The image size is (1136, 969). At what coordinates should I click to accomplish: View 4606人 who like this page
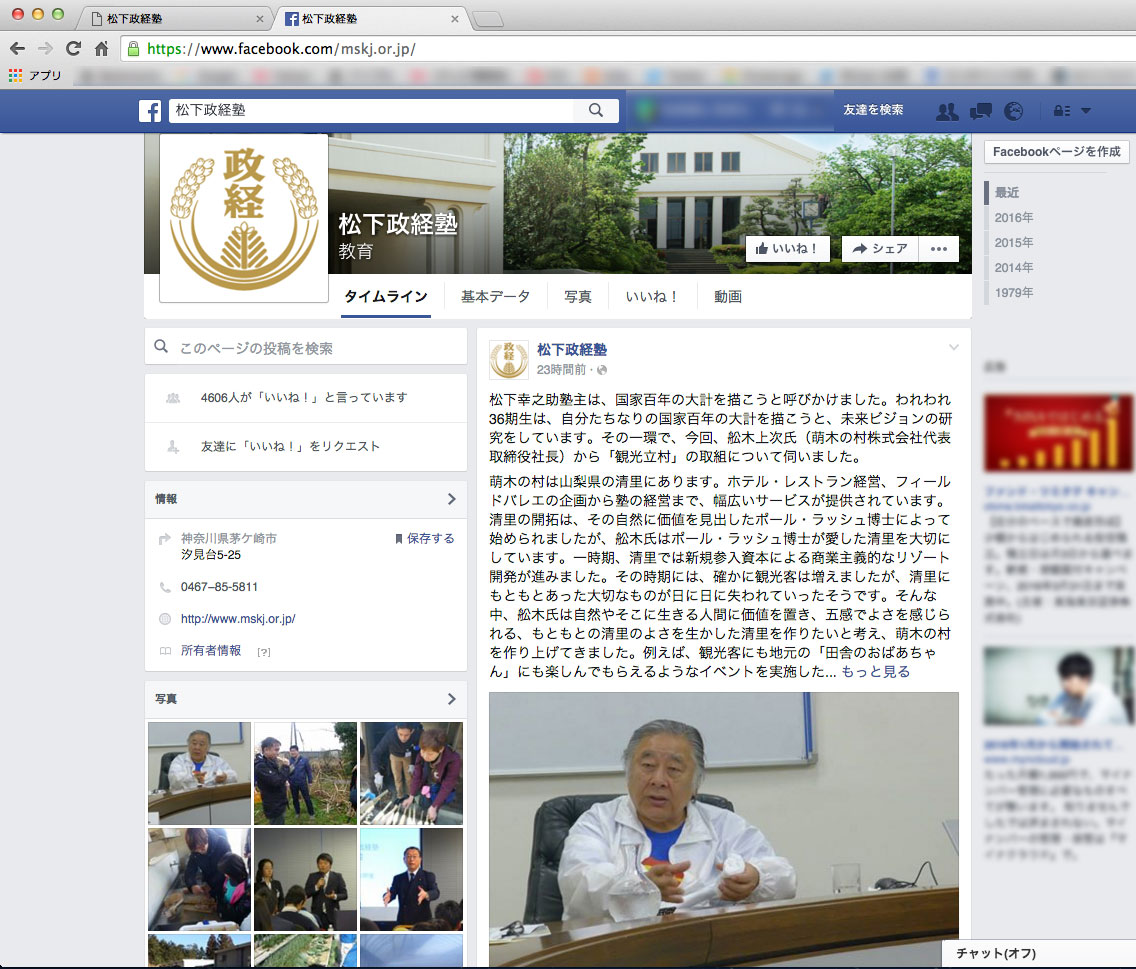304,397
